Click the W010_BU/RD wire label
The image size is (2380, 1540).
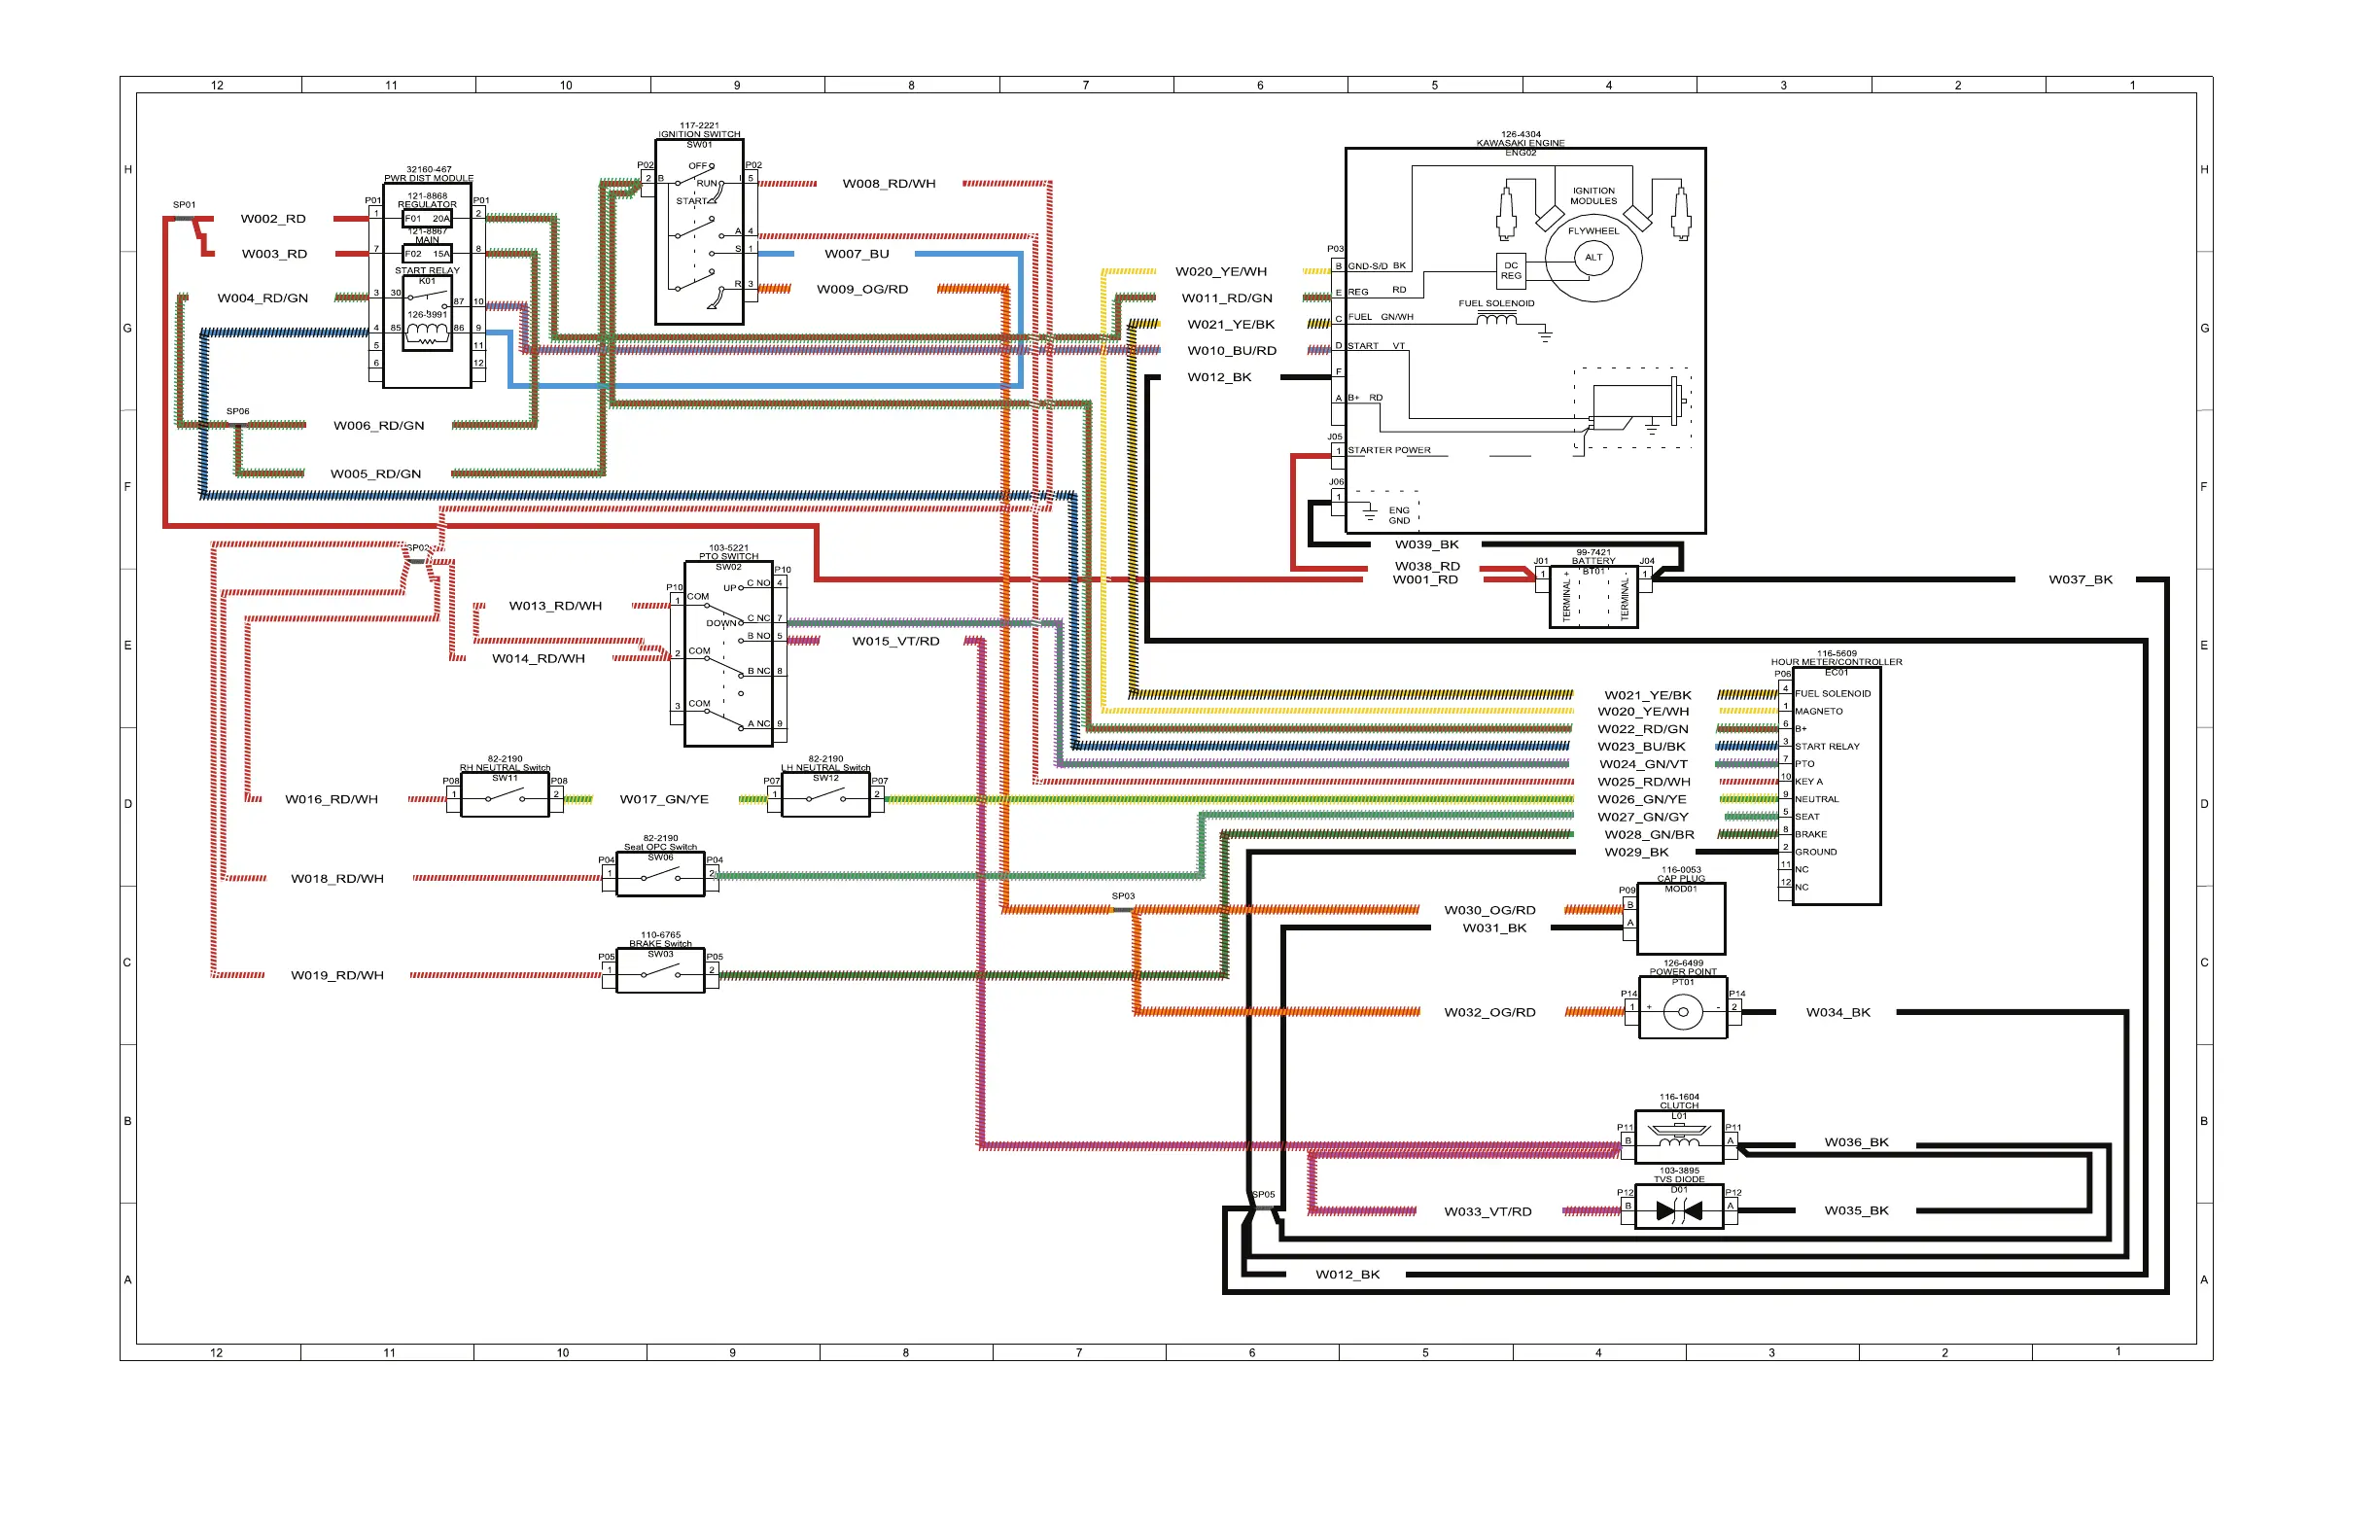click(1232, 351)
